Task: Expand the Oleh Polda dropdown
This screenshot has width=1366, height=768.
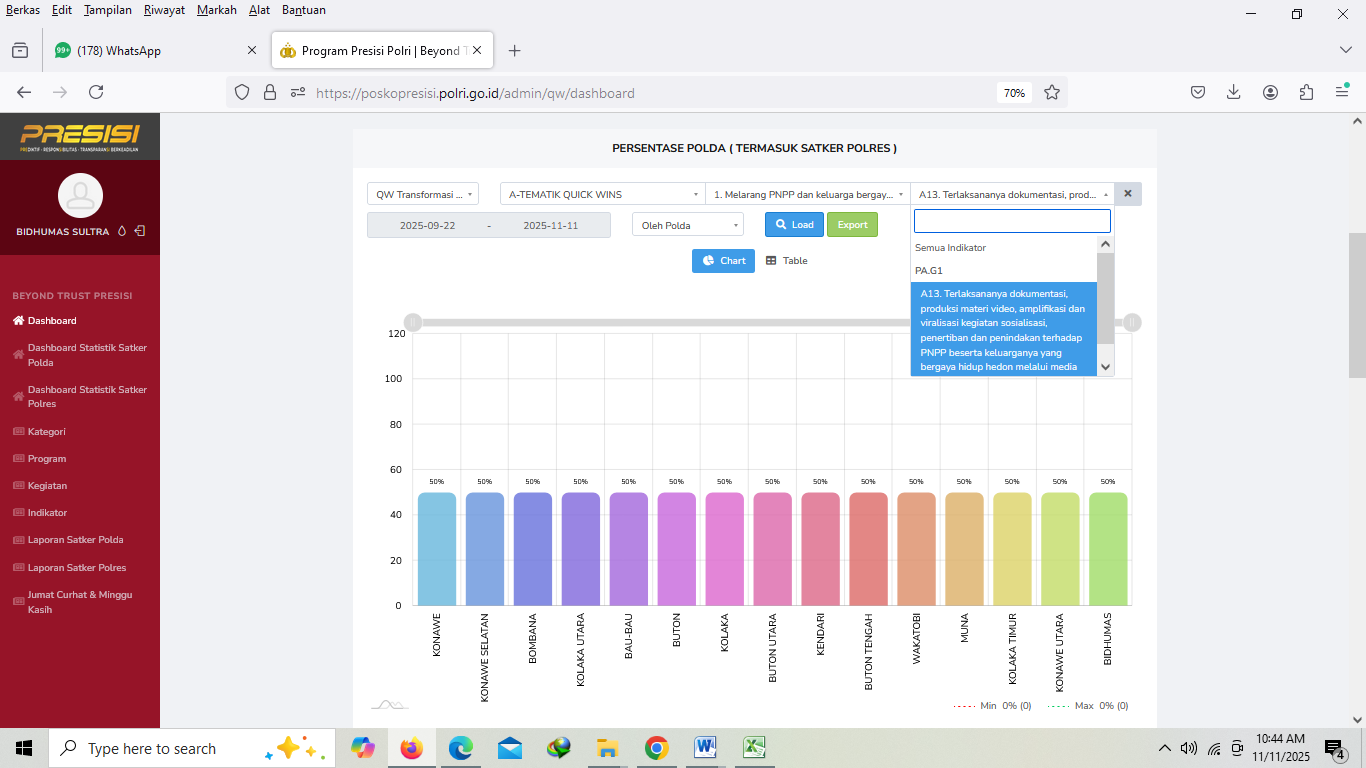Action: tap(688, 225)
